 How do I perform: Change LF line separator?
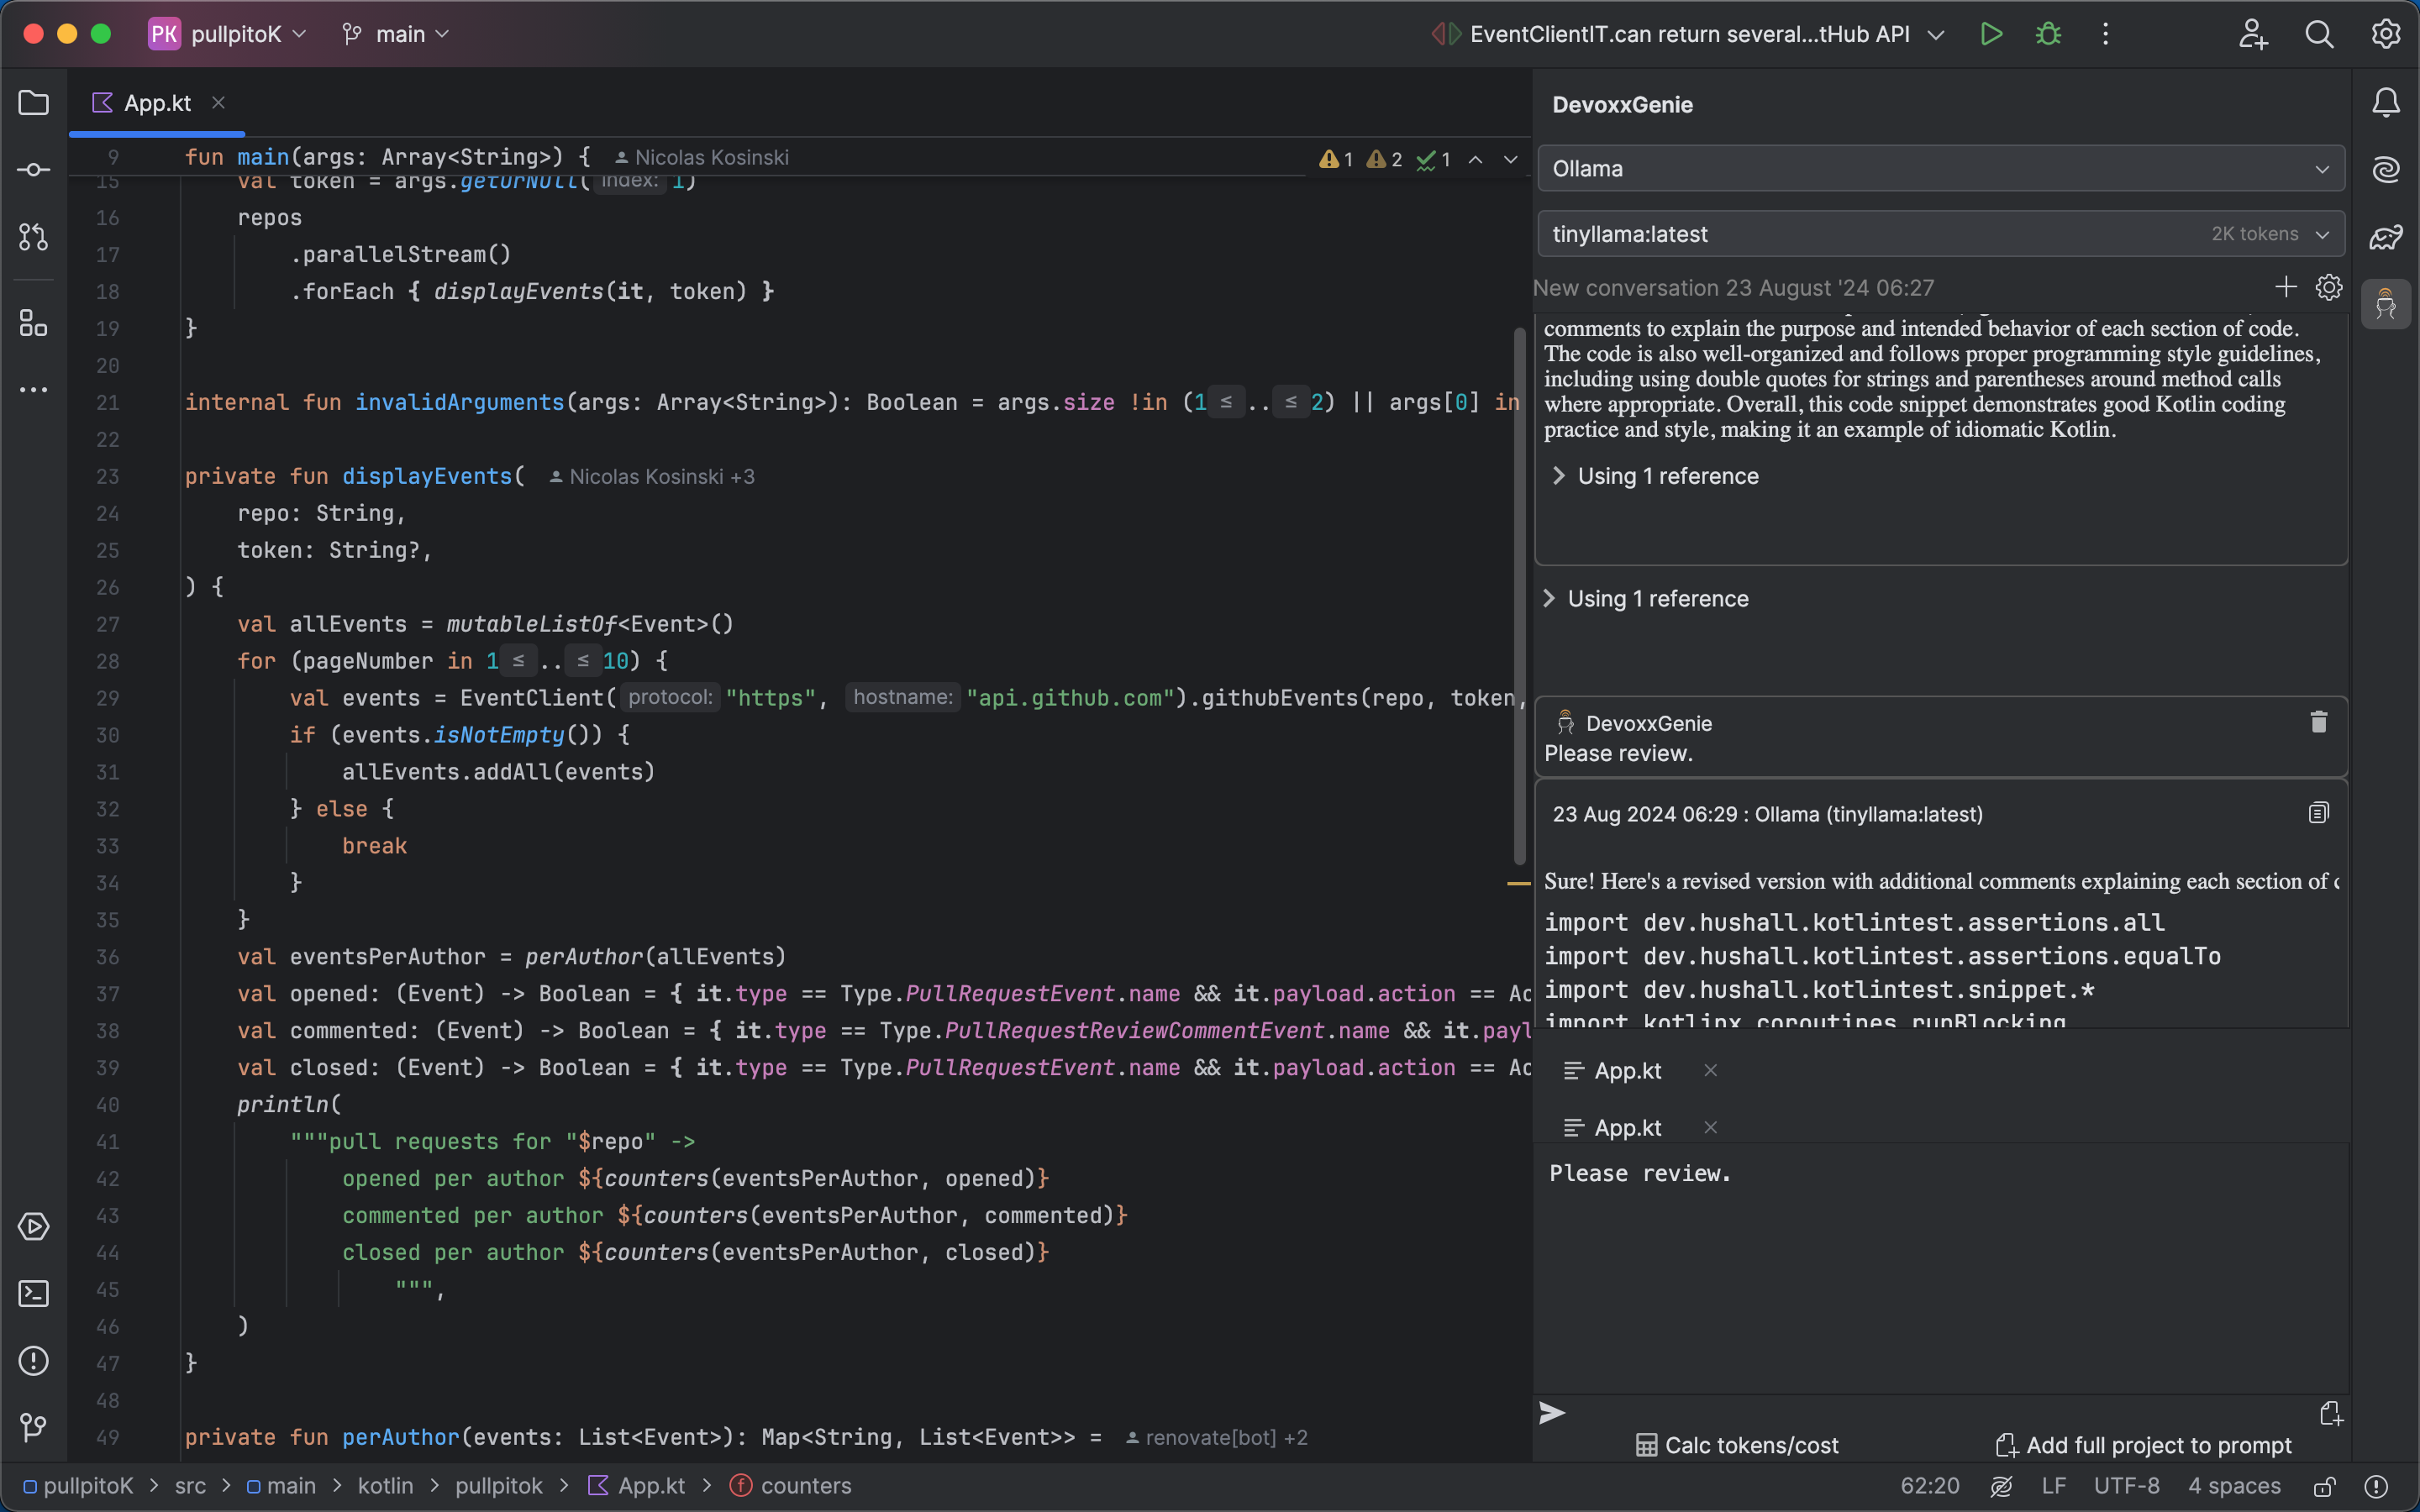pyautogui.click(x=2053, y=1486)
